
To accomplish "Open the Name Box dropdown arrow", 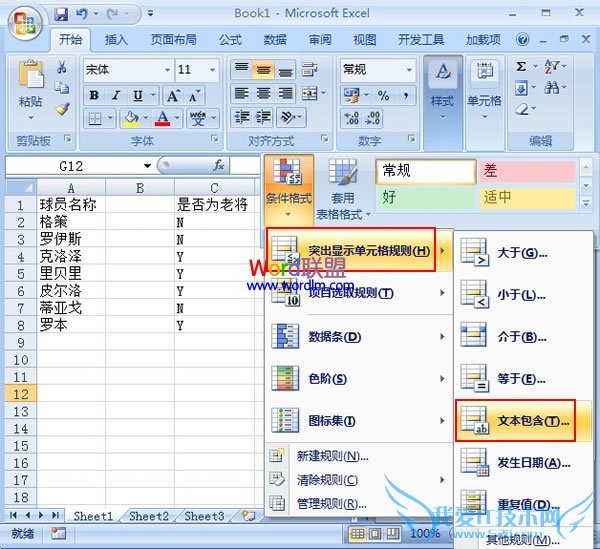I will [x=147, y=166].
